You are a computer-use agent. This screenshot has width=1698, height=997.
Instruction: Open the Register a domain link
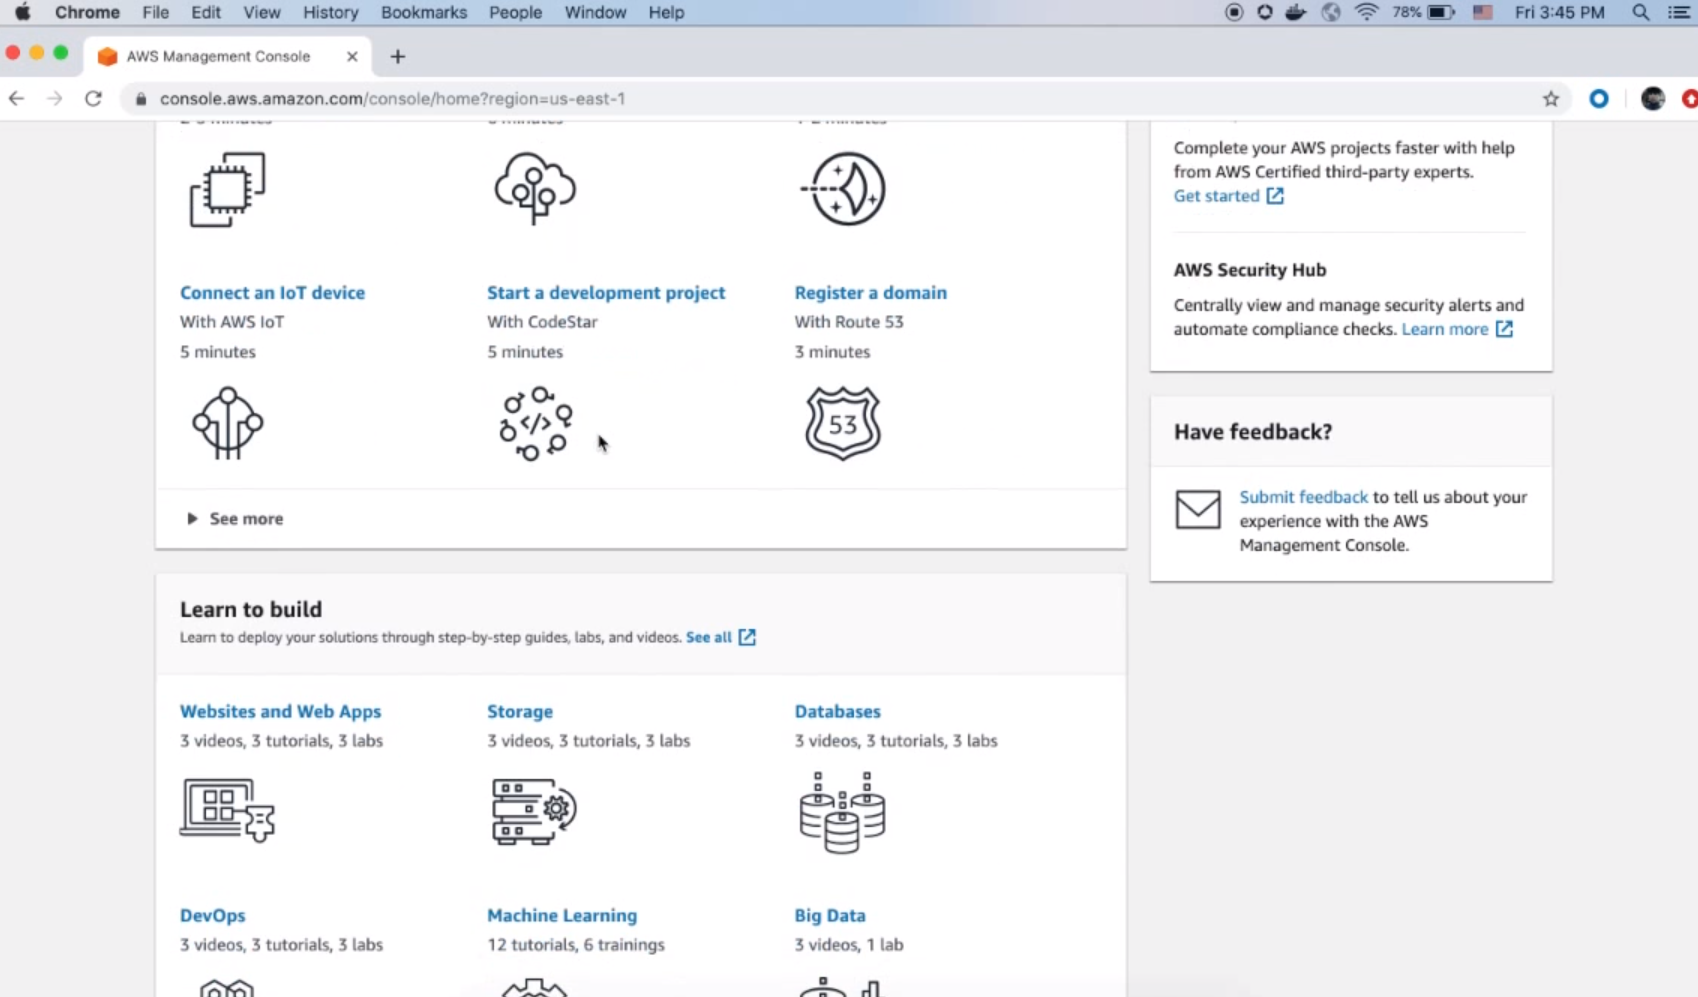[870, 293]
